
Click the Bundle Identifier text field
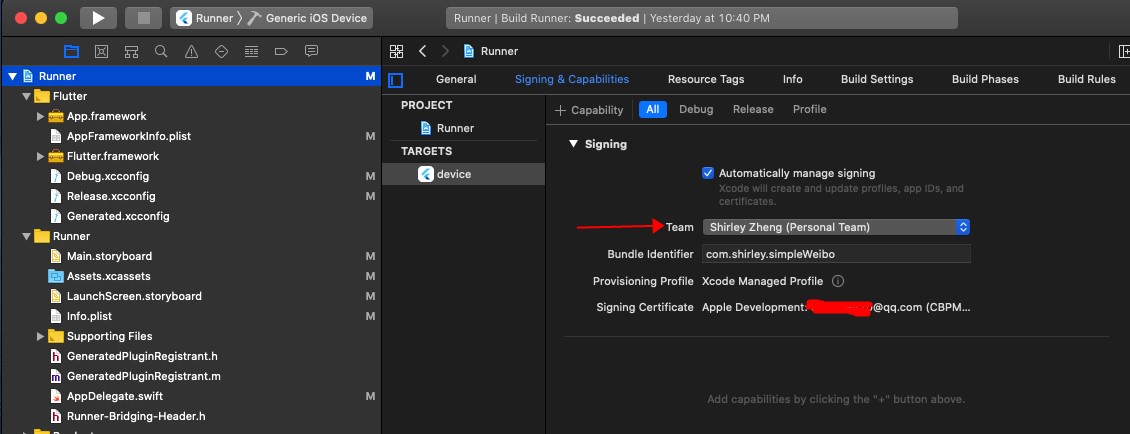click(836, 254)
